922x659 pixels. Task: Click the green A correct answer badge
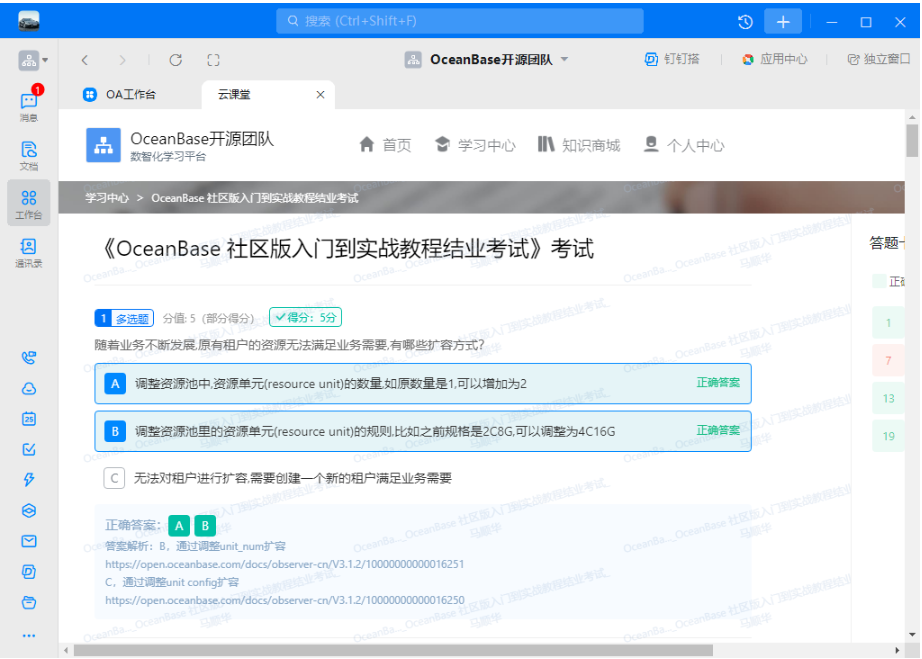point(179,526)
